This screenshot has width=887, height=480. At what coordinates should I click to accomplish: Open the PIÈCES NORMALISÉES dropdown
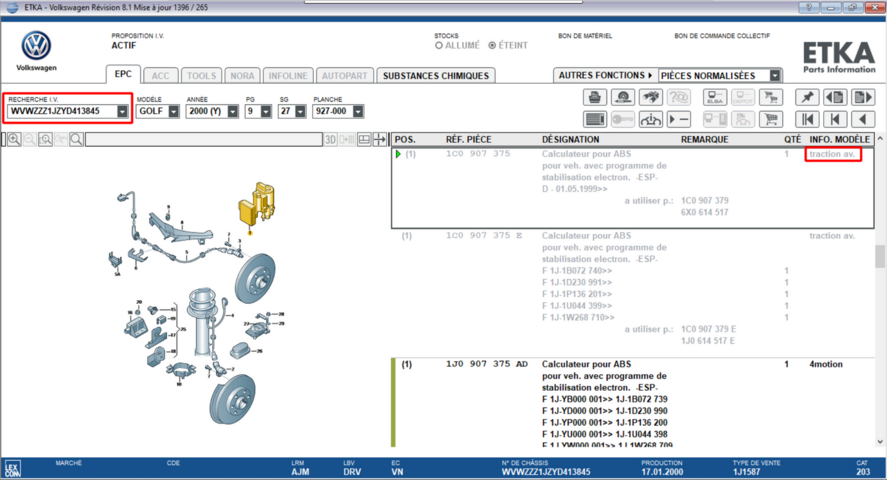click(x=775, y=75)
